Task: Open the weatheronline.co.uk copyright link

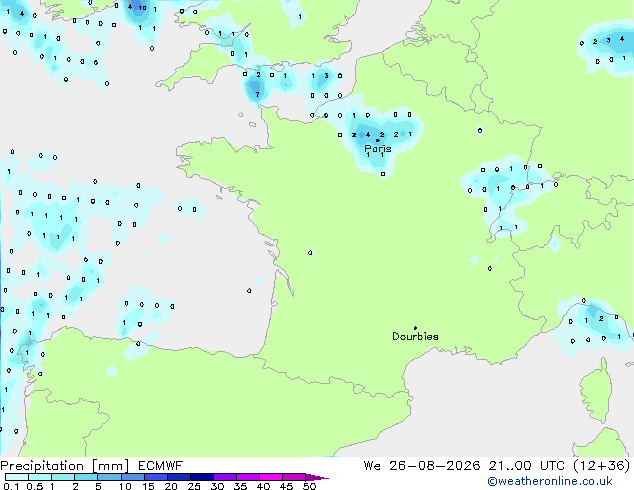Action: pos(550,481)
